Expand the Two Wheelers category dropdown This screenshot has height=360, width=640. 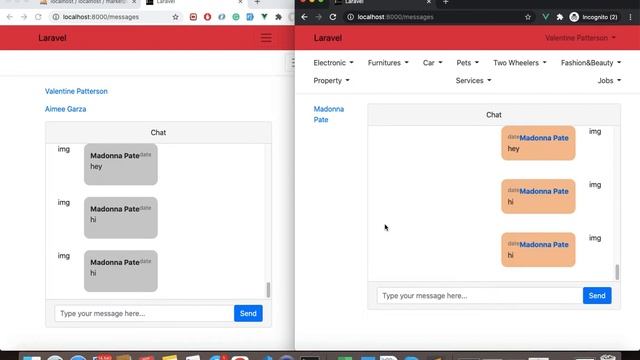coord(520,63)
